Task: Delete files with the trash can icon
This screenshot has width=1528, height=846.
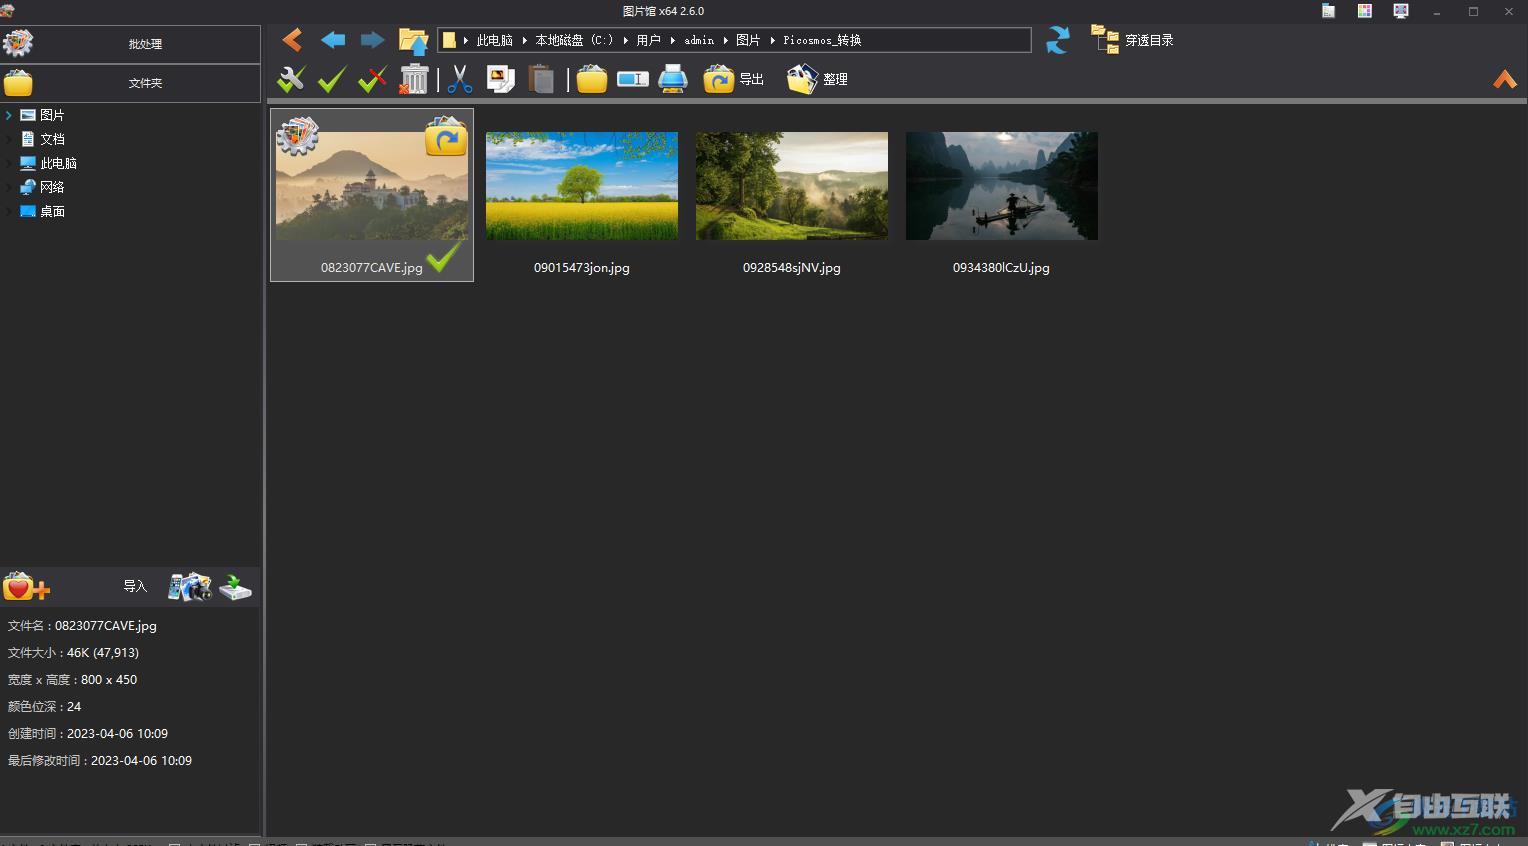Action: (413, 79)
